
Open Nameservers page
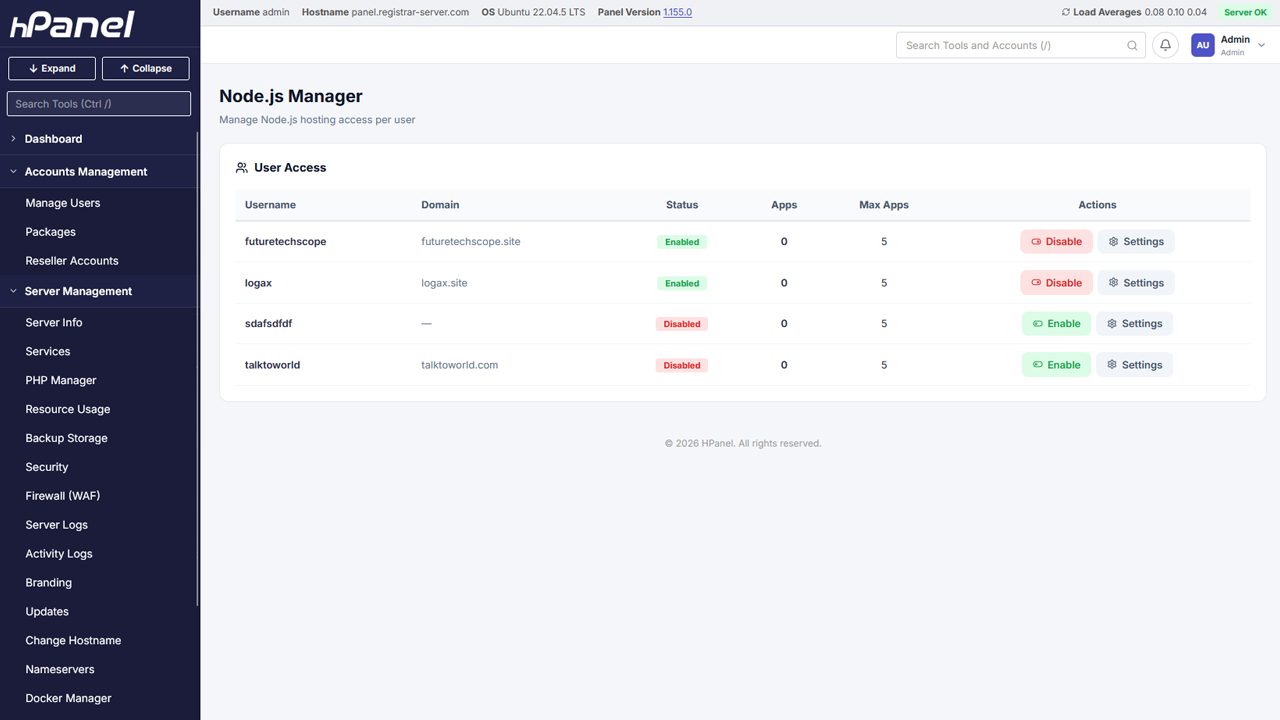pos(60,670)
